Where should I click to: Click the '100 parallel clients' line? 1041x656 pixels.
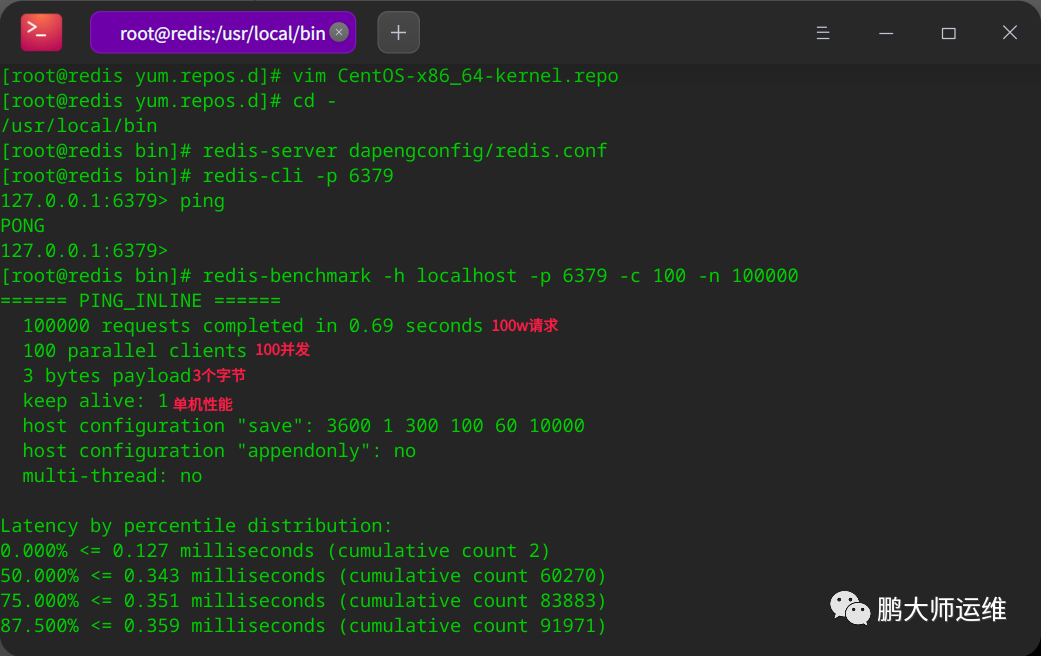[135, 351]
